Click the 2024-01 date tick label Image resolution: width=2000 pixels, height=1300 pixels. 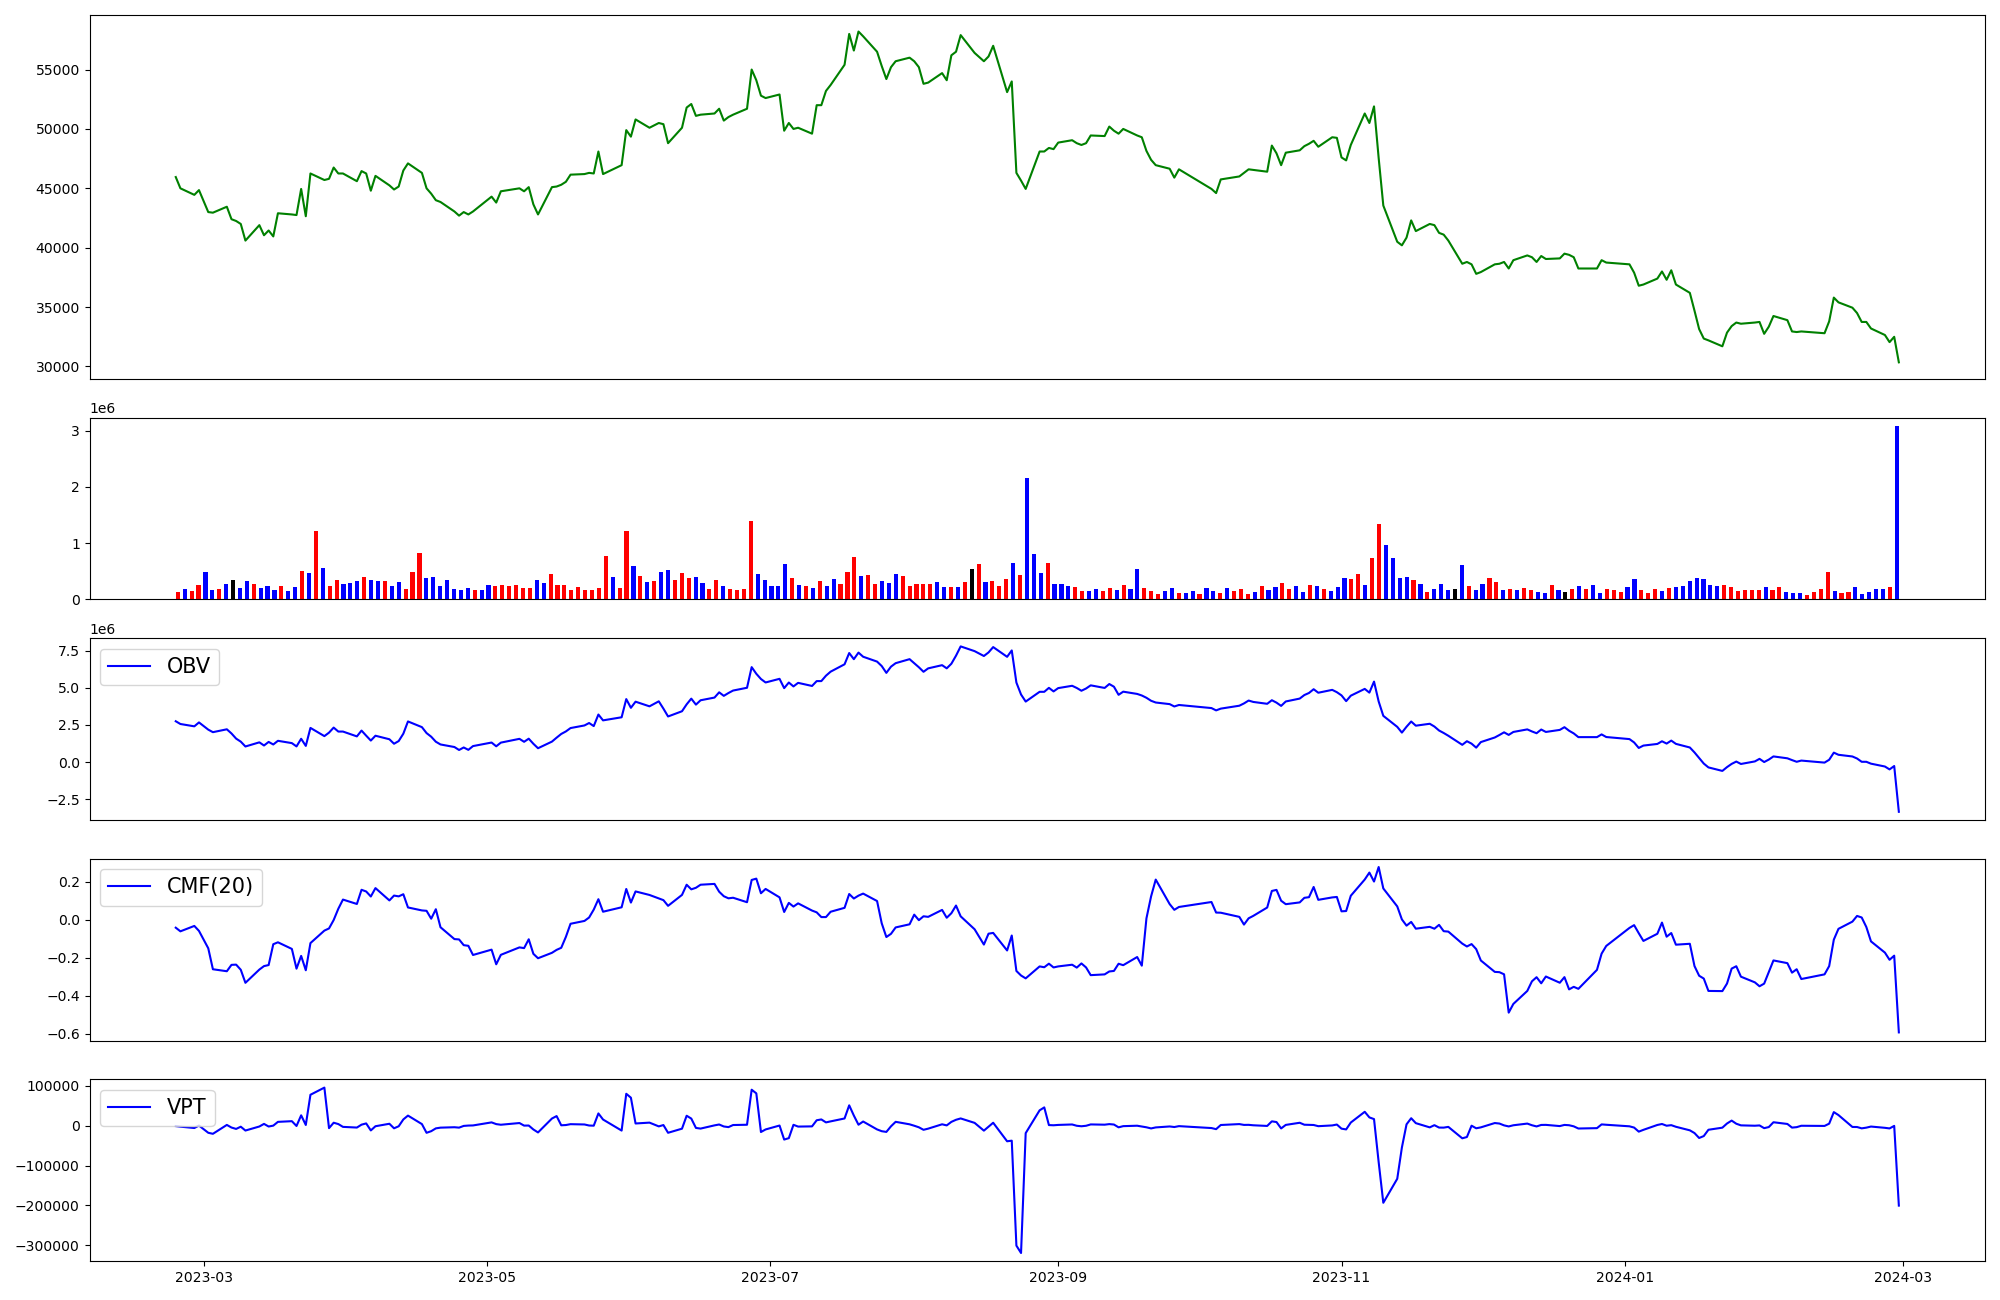click(1625, 1277)
